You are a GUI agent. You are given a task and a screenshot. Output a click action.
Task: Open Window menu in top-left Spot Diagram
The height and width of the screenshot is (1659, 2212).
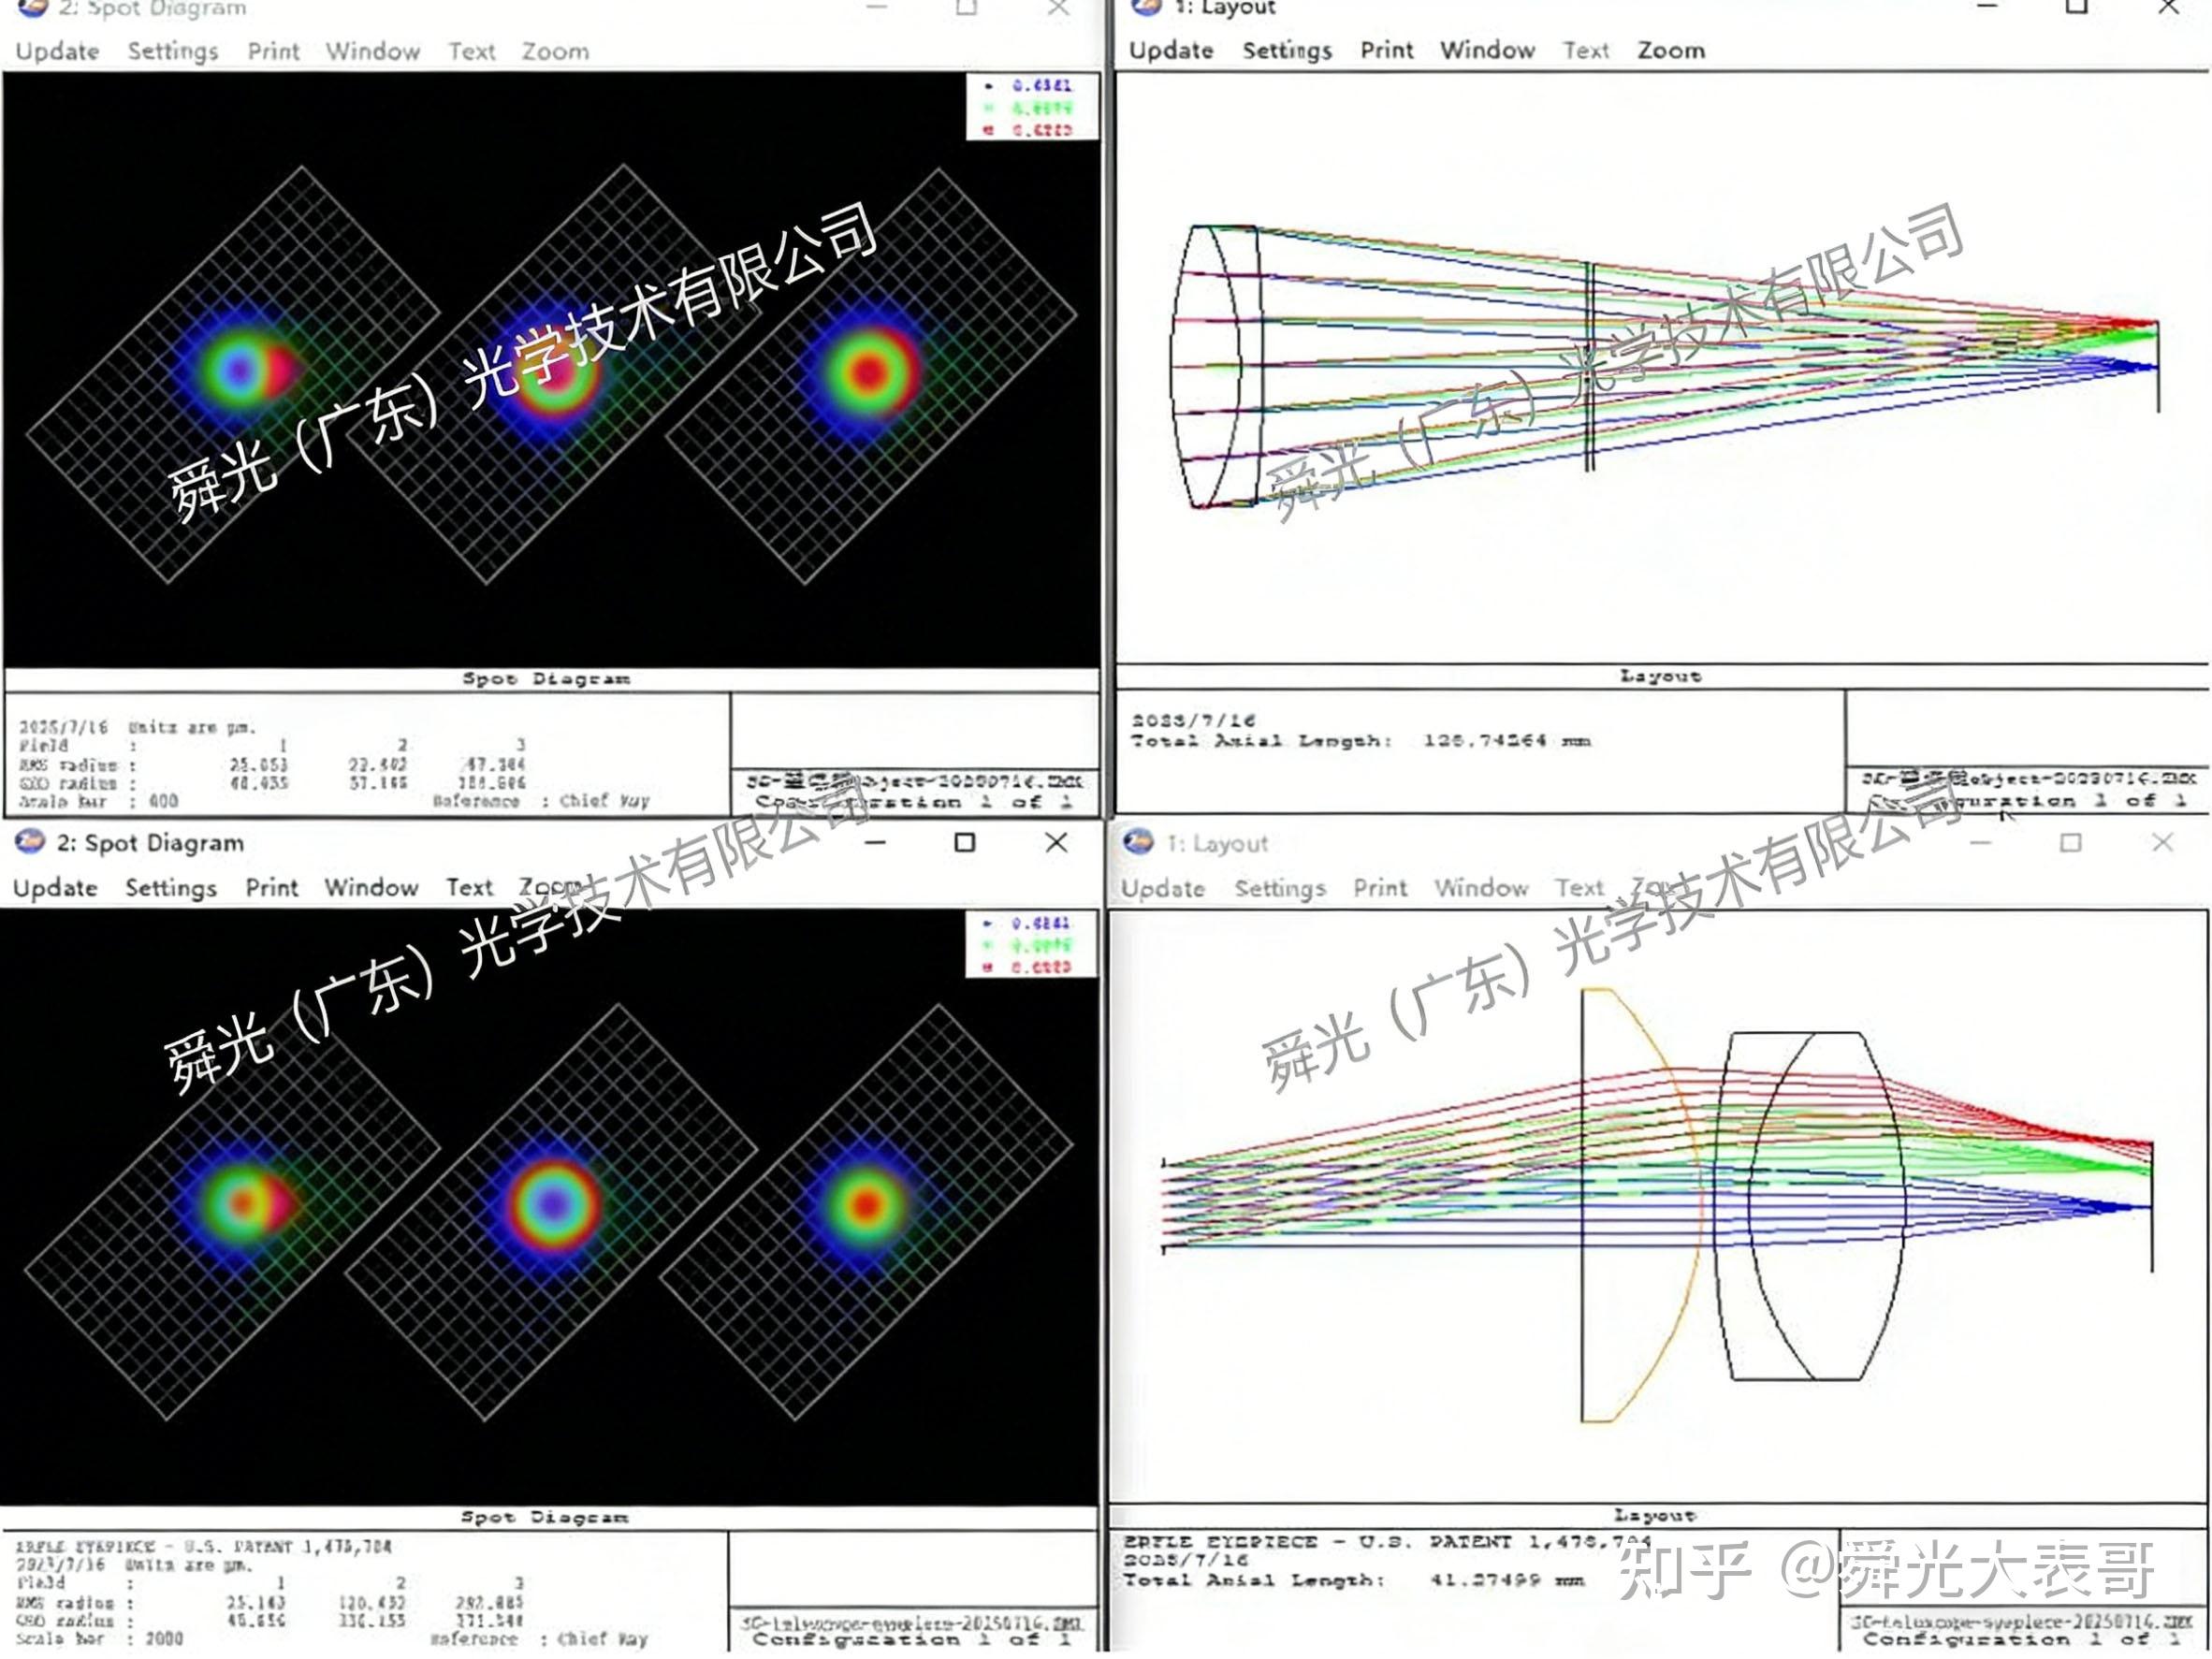click(x=373, y=51)
